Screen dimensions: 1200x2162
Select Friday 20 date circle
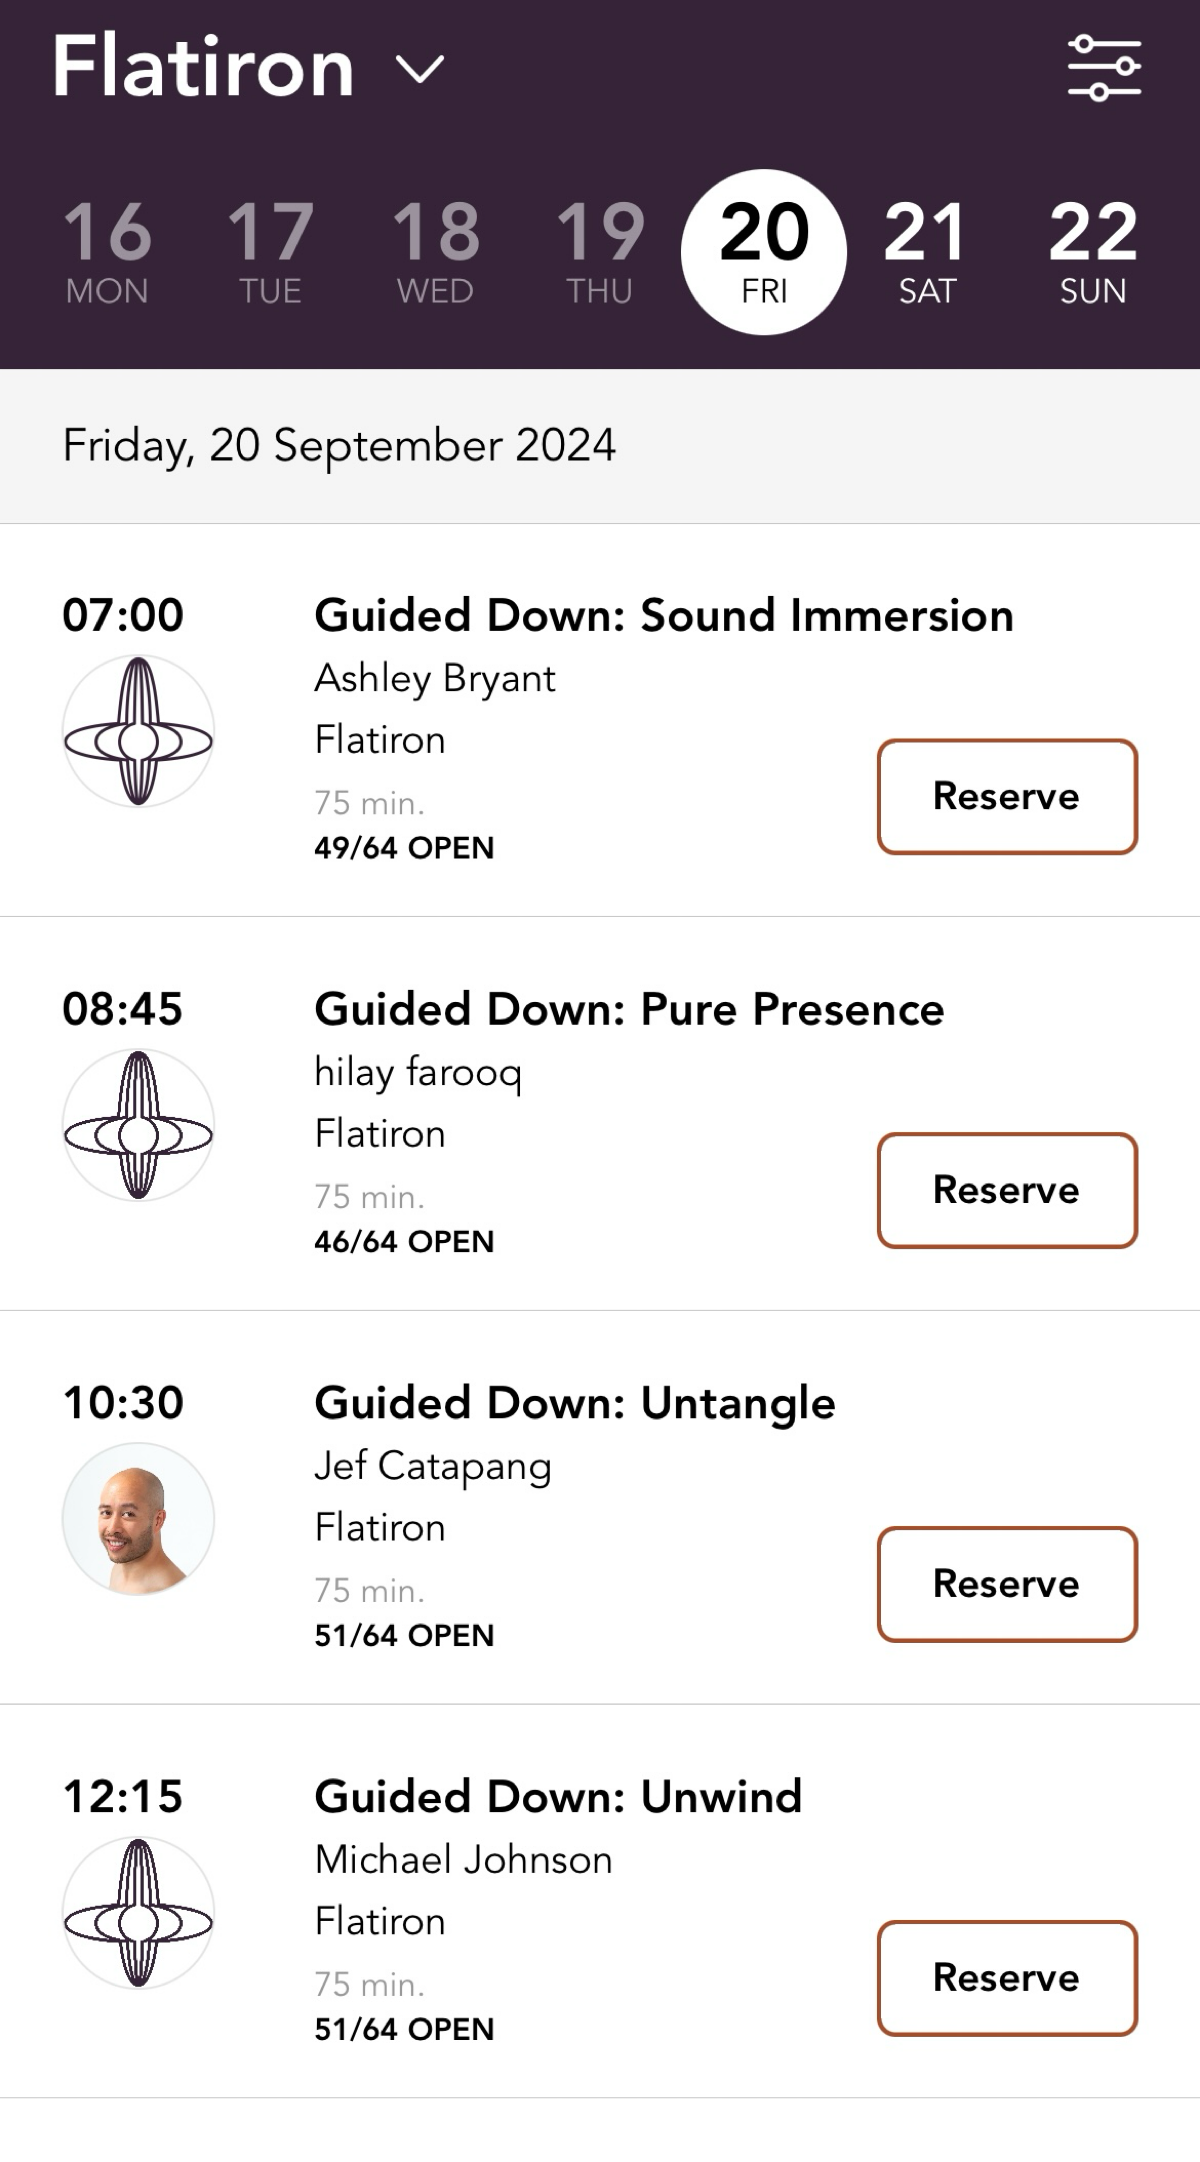pos(764,251)
